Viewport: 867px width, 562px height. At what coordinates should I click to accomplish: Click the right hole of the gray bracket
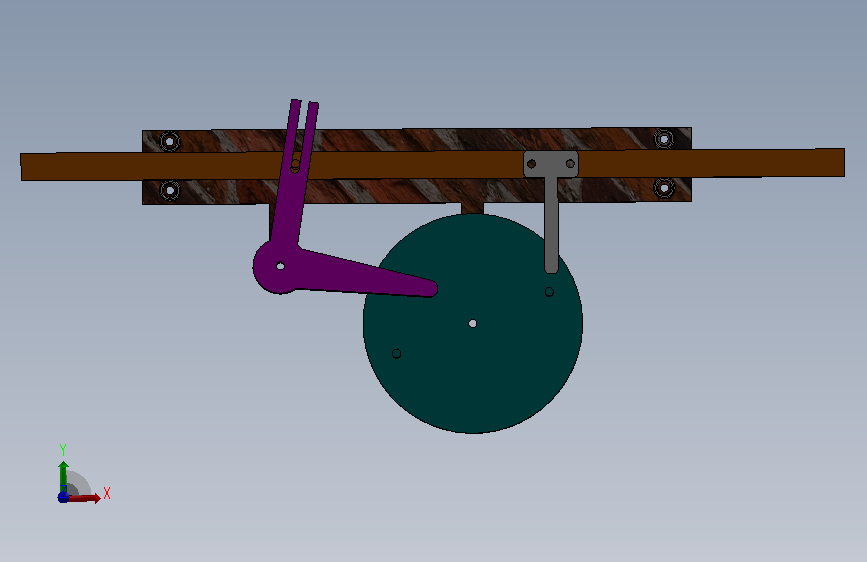pyautogui.click(x=570, y=163)
